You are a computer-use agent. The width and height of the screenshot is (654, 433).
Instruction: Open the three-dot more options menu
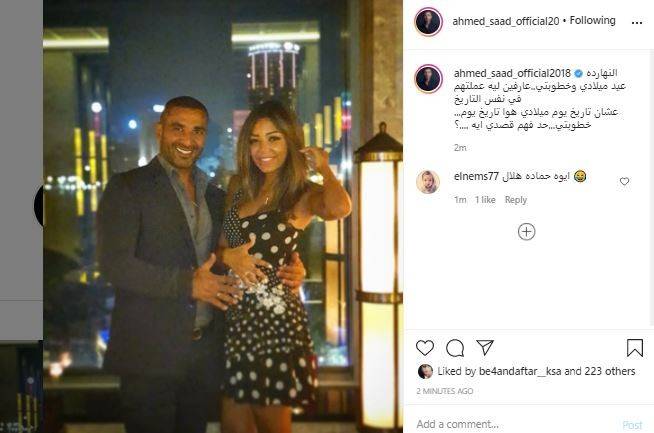click(637, 23)
